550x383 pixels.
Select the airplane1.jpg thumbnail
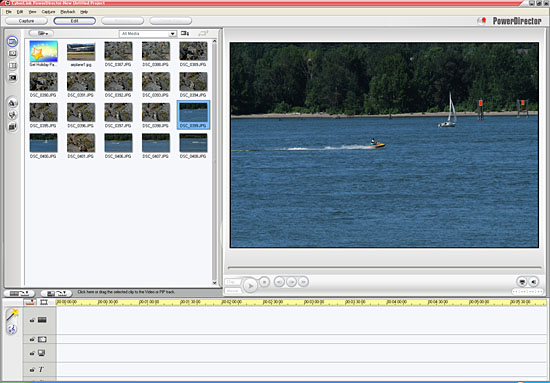[81, 52]
